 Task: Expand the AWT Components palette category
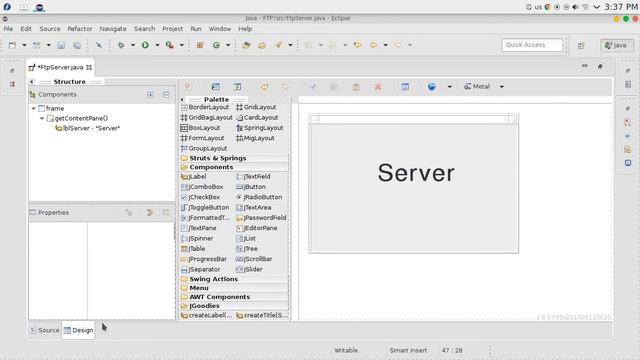tap(233, 297)
